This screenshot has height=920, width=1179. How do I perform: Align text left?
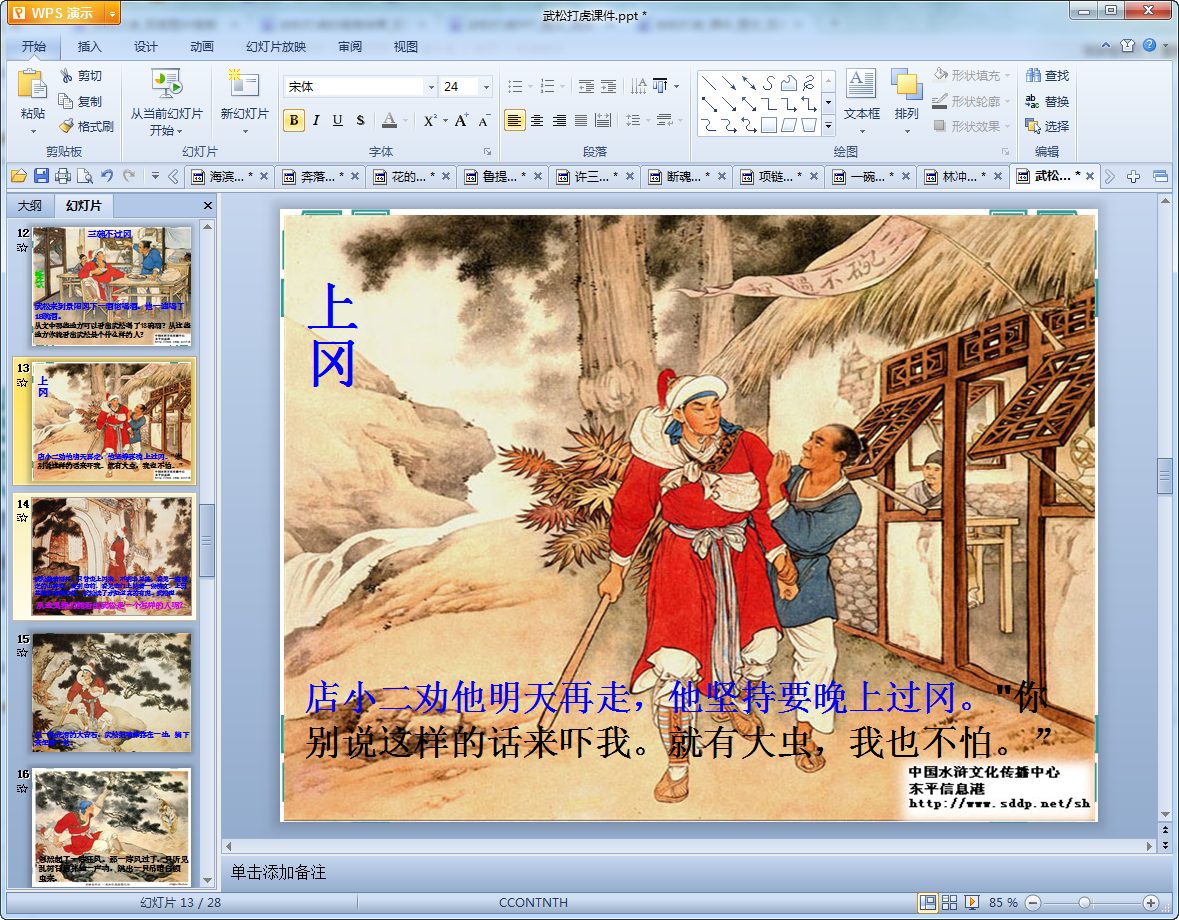point(514,120)
